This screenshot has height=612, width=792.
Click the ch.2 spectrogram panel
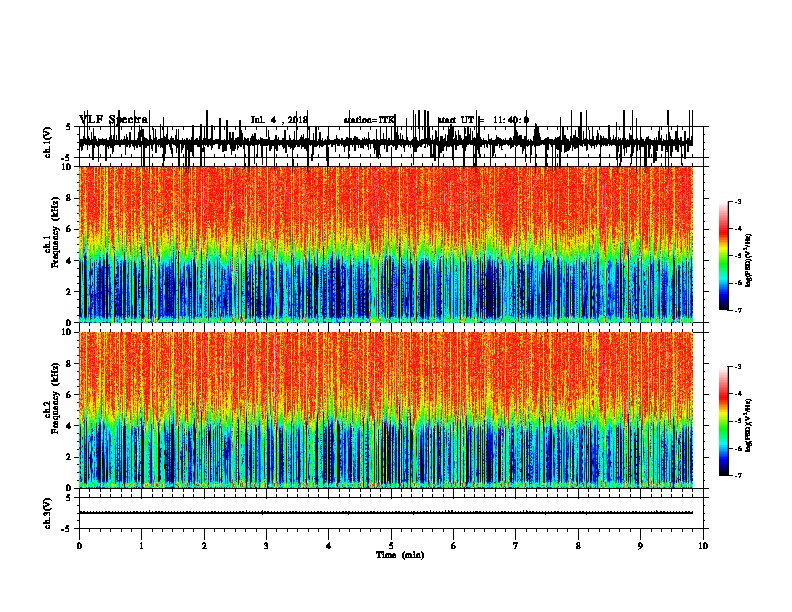coord(386,410)
